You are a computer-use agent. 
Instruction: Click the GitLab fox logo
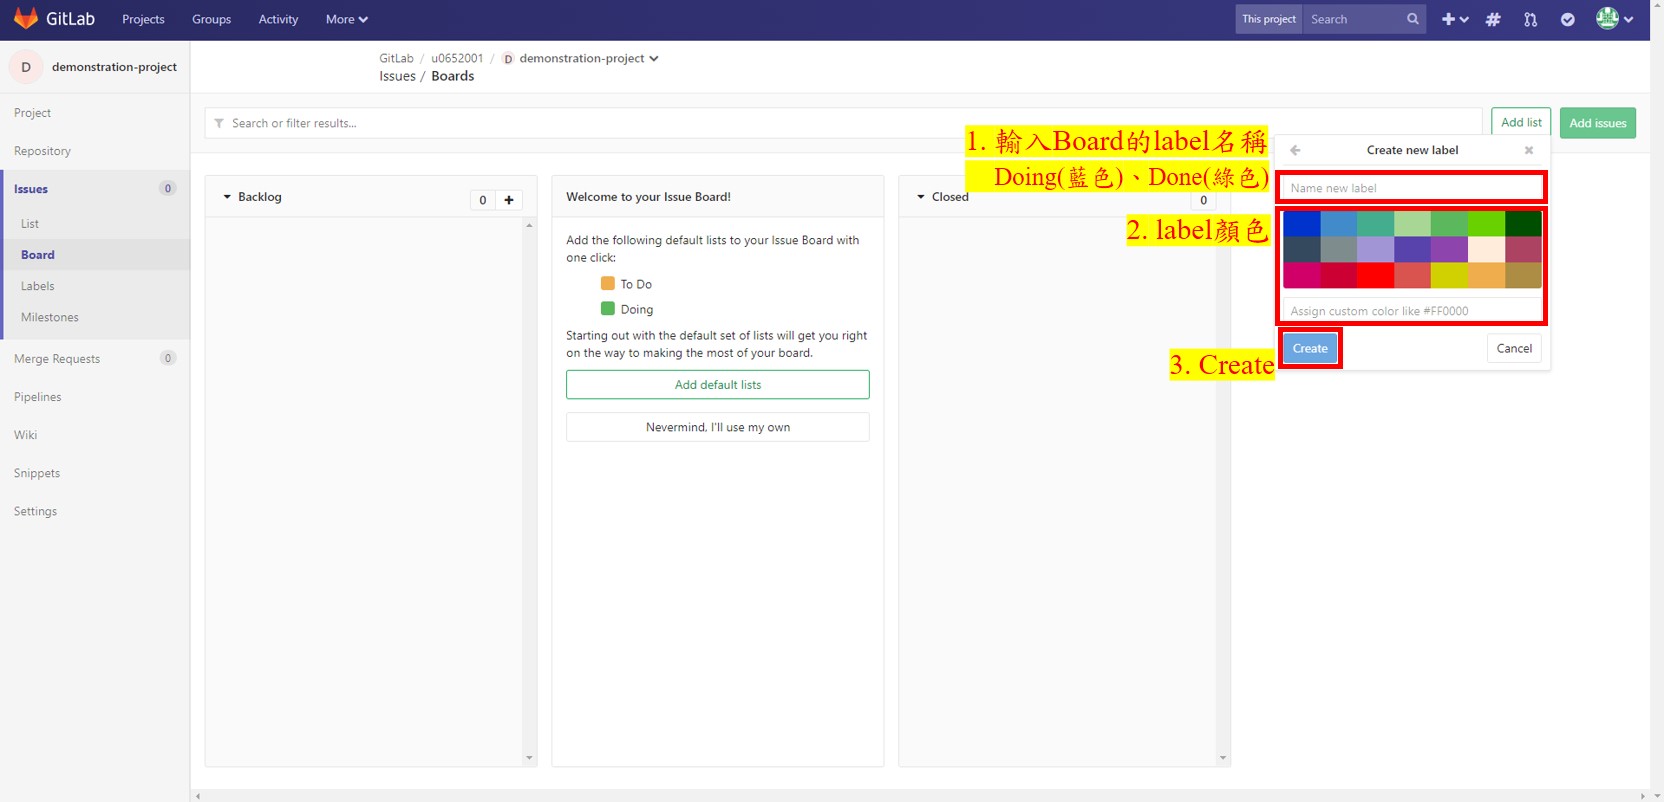pyautogui.click(x=26, y=19)
